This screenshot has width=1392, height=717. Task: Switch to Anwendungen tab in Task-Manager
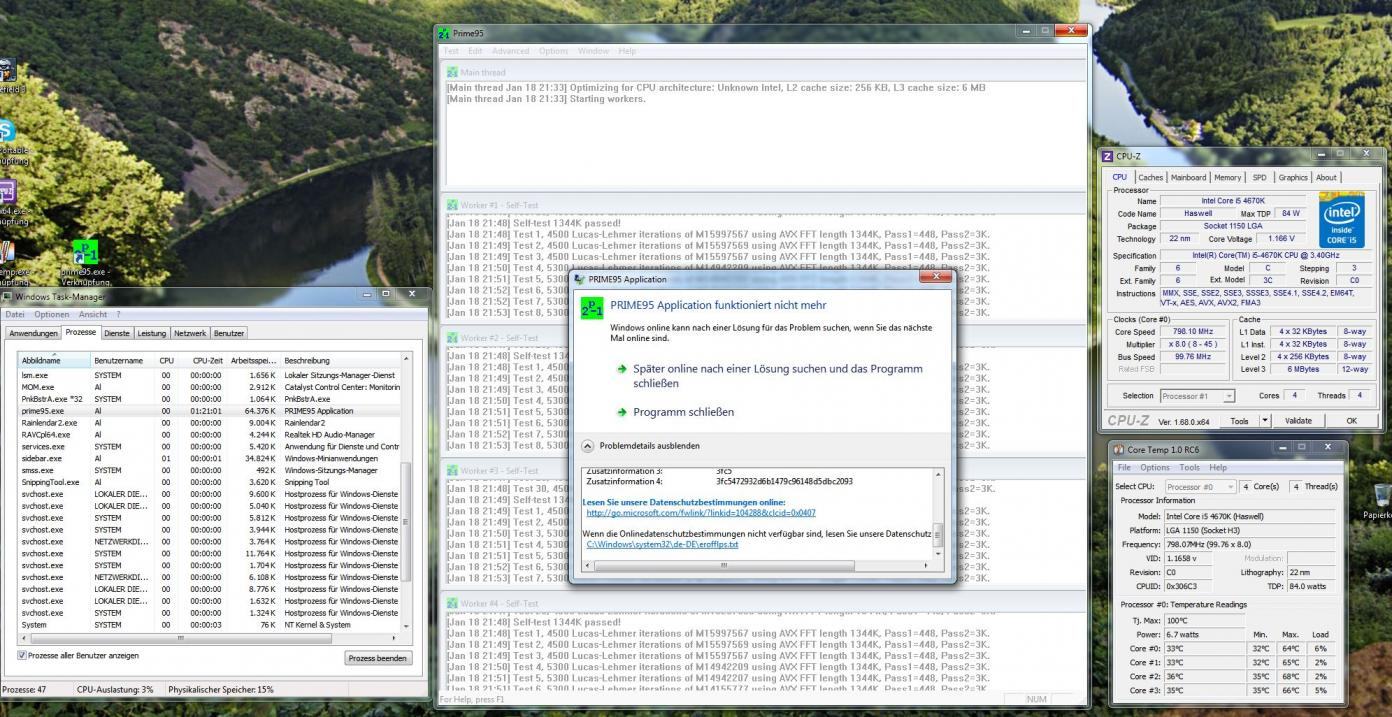(32, 332)
